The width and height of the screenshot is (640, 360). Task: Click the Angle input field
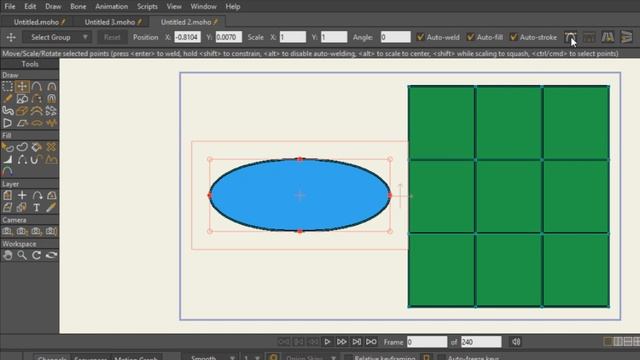tap(396, 37)
